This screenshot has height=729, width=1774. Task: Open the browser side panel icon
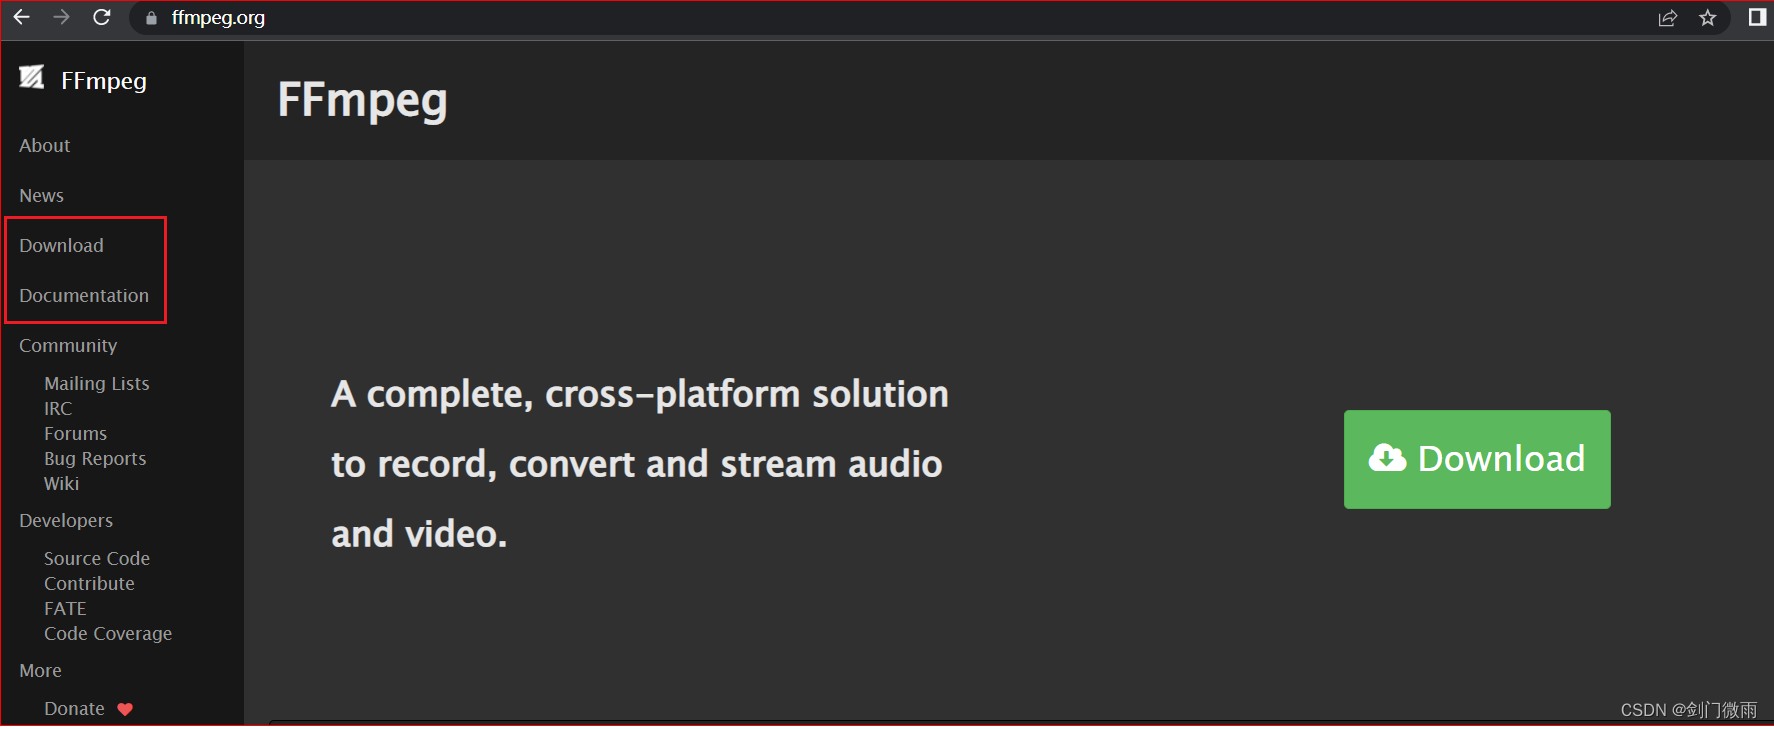click(1756, 17)
